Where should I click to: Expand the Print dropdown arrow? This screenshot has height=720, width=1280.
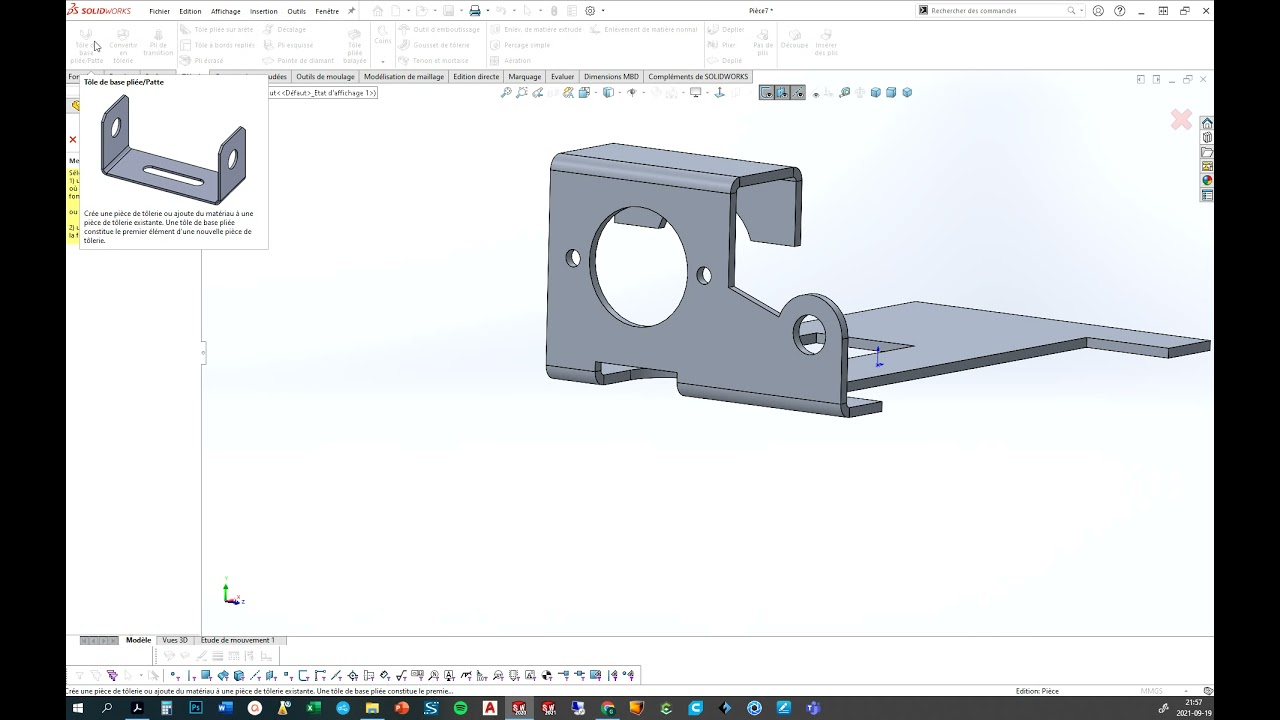[488, 11]
